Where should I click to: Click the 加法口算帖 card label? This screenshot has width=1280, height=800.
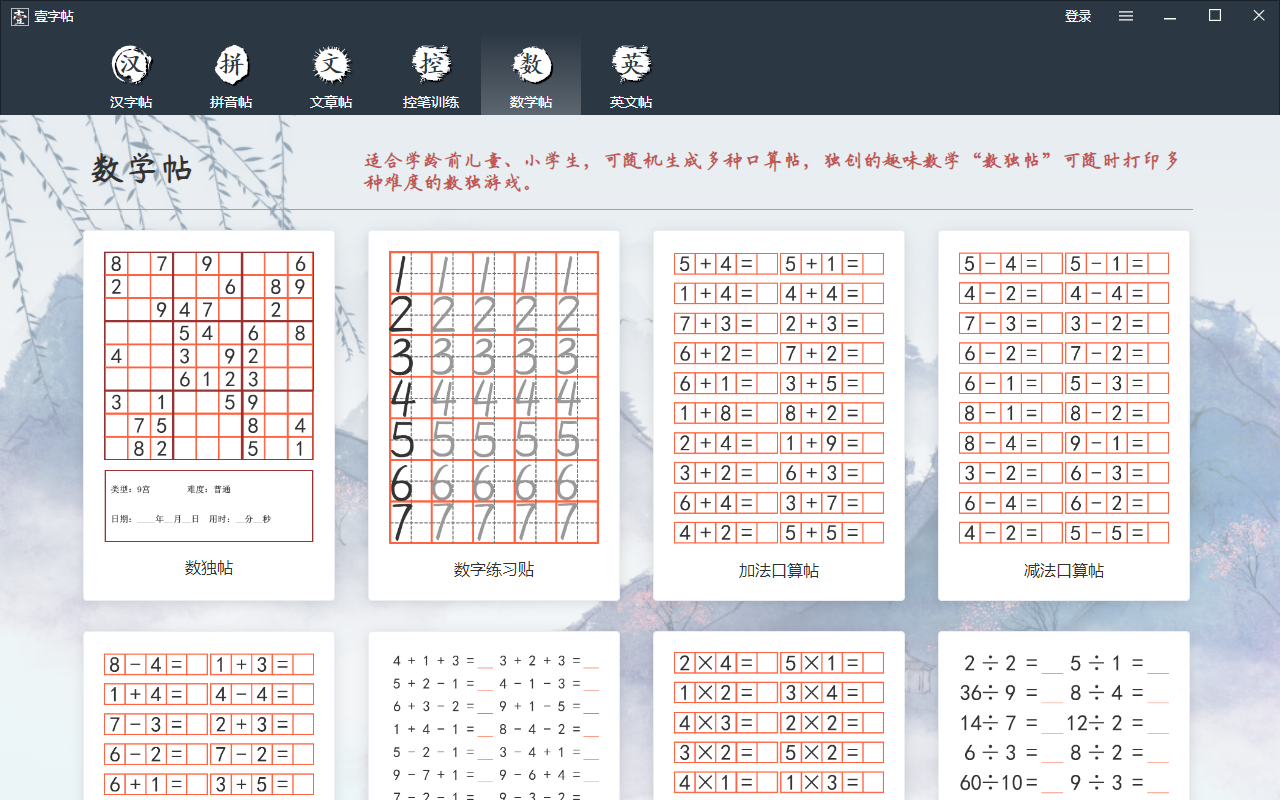click(x=779, y=571)
